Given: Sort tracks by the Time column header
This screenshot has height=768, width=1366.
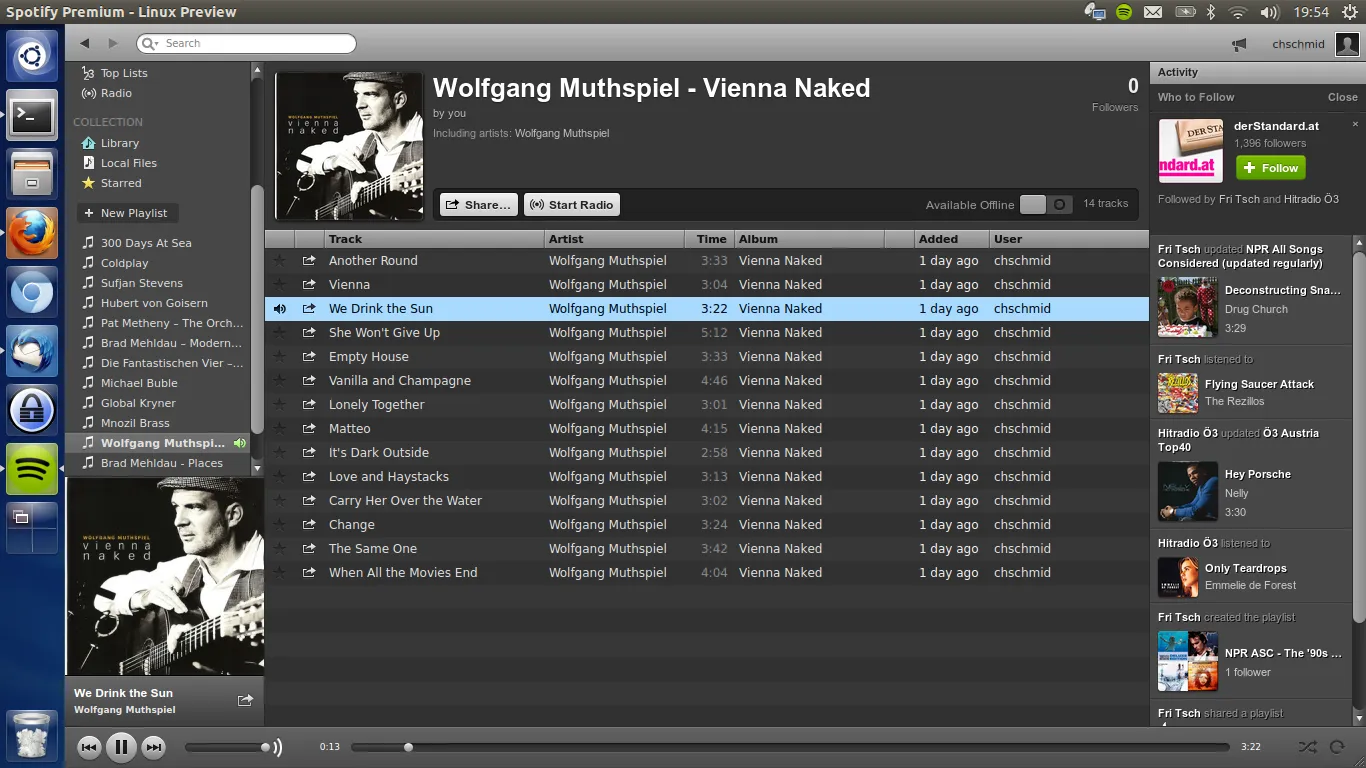Looking at the screenshot, I should (710, 239).
